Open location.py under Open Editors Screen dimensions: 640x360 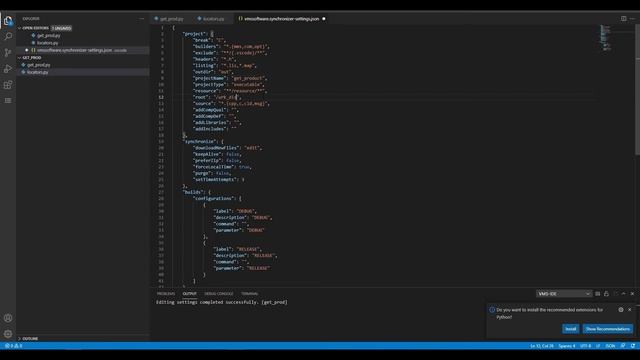click(x=47, y=43)
